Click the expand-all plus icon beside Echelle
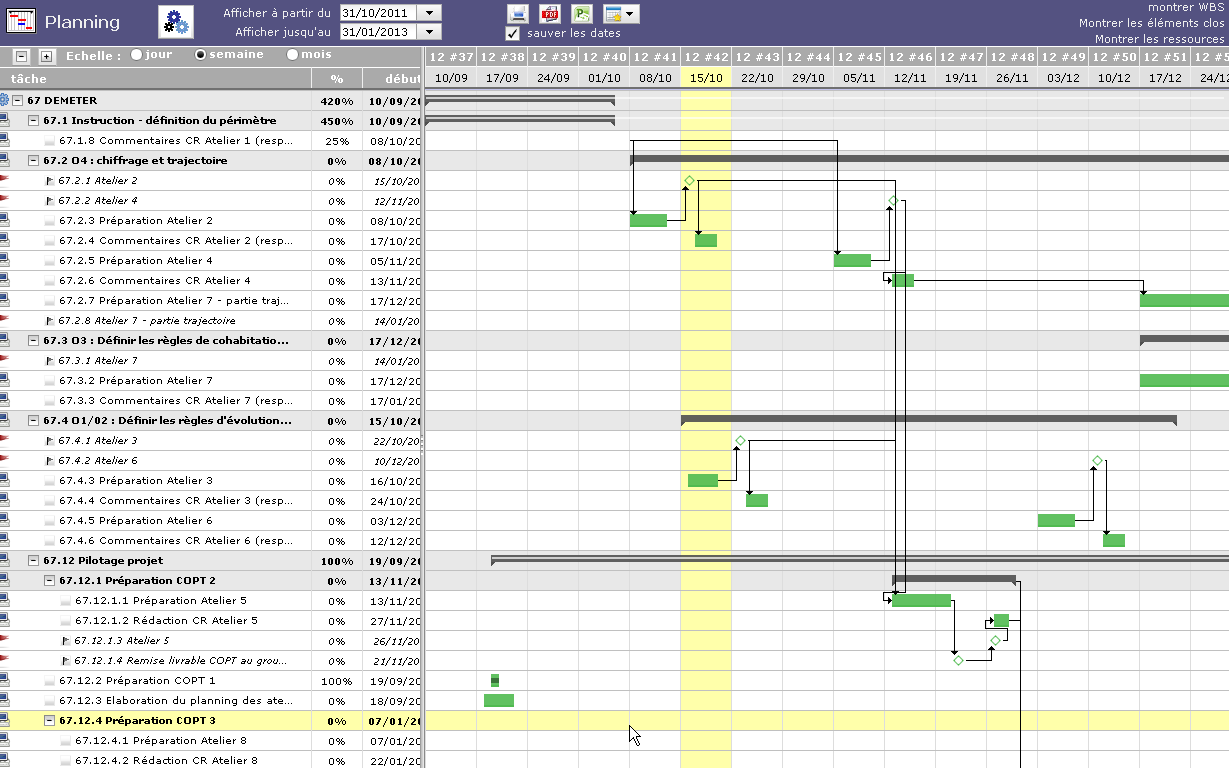The image size is (1229, 768). click(46, 56)
